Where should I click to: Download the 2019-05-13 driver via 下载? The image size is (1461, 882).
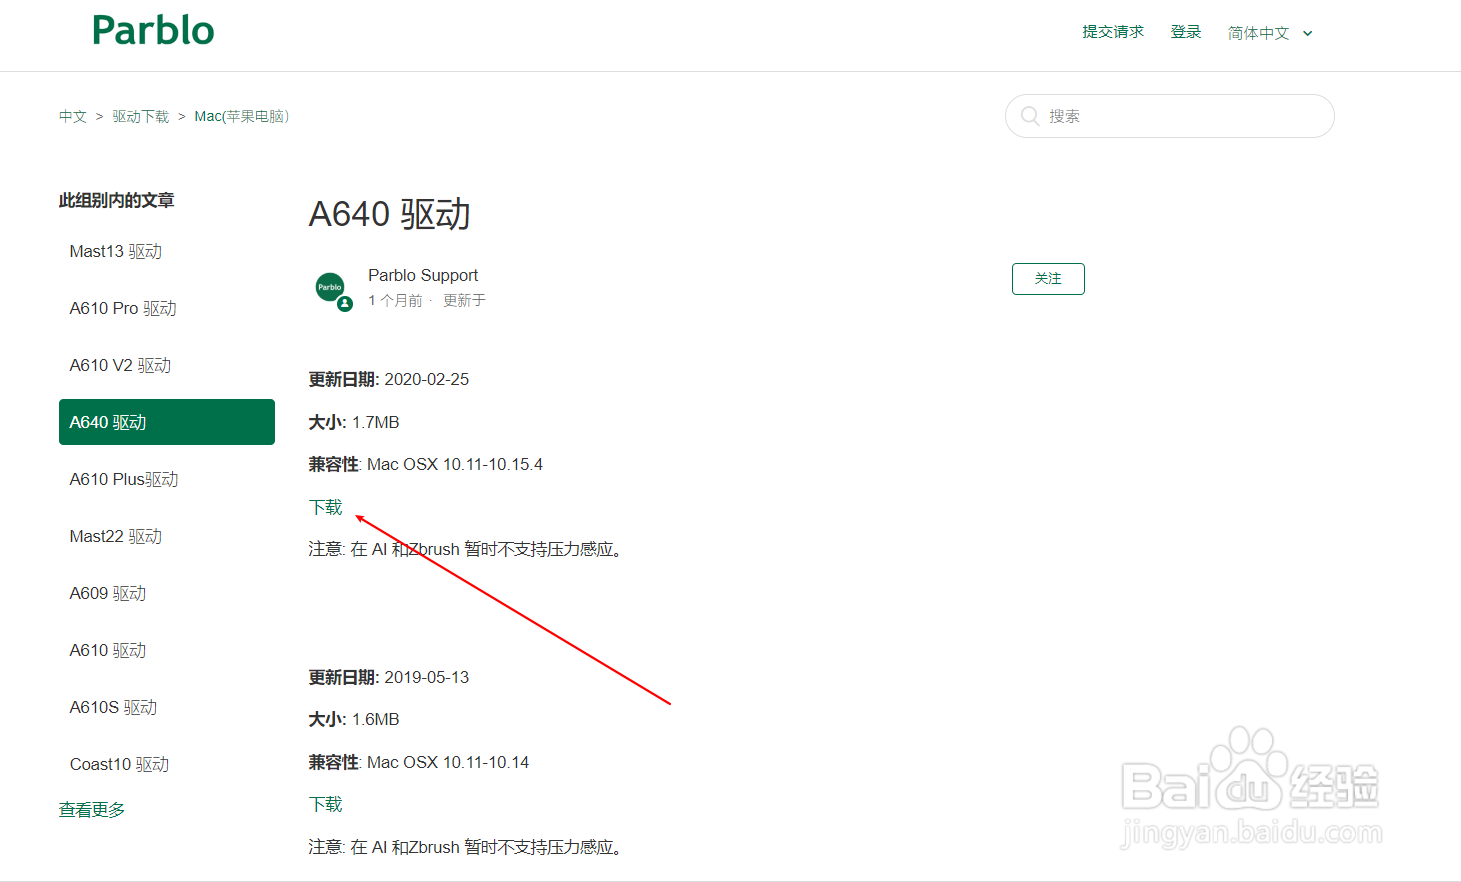tap(326, 804)
